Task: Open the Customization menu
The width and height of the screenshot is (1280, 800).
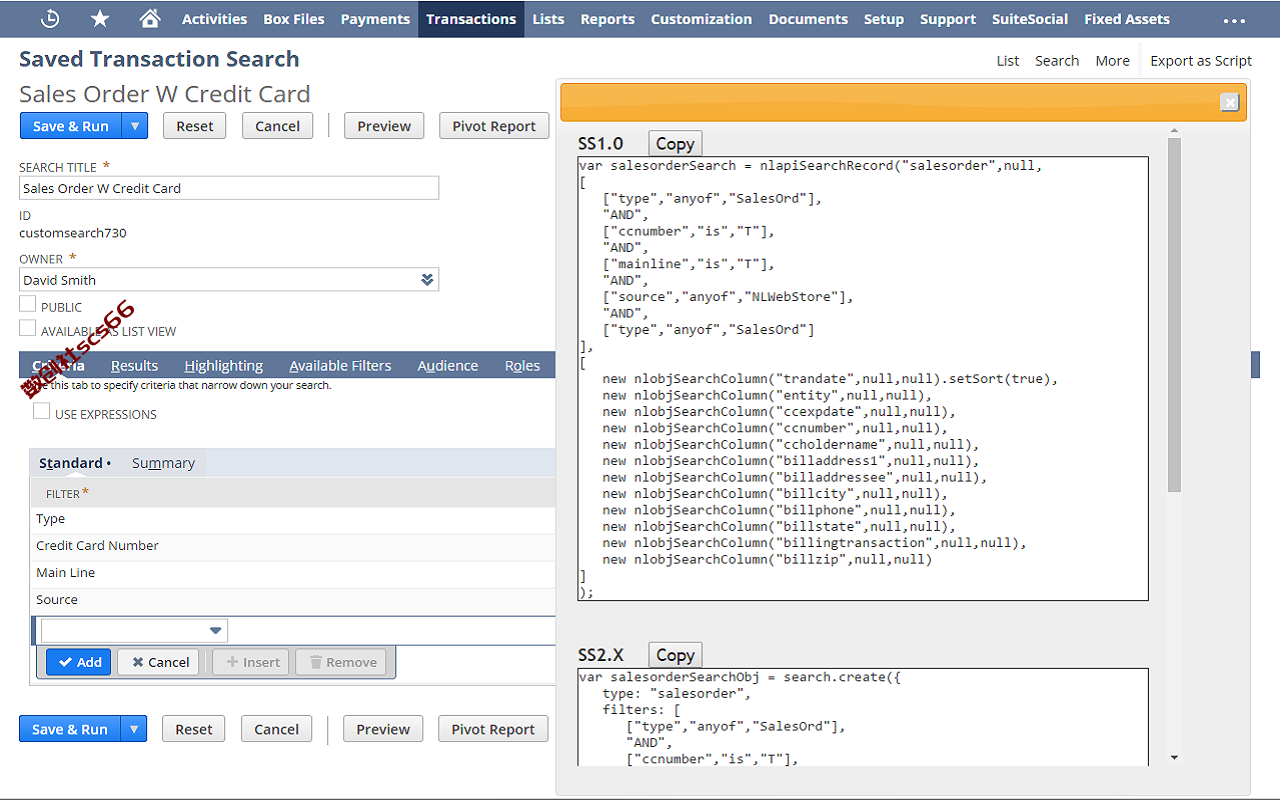Action: (701, 19)
